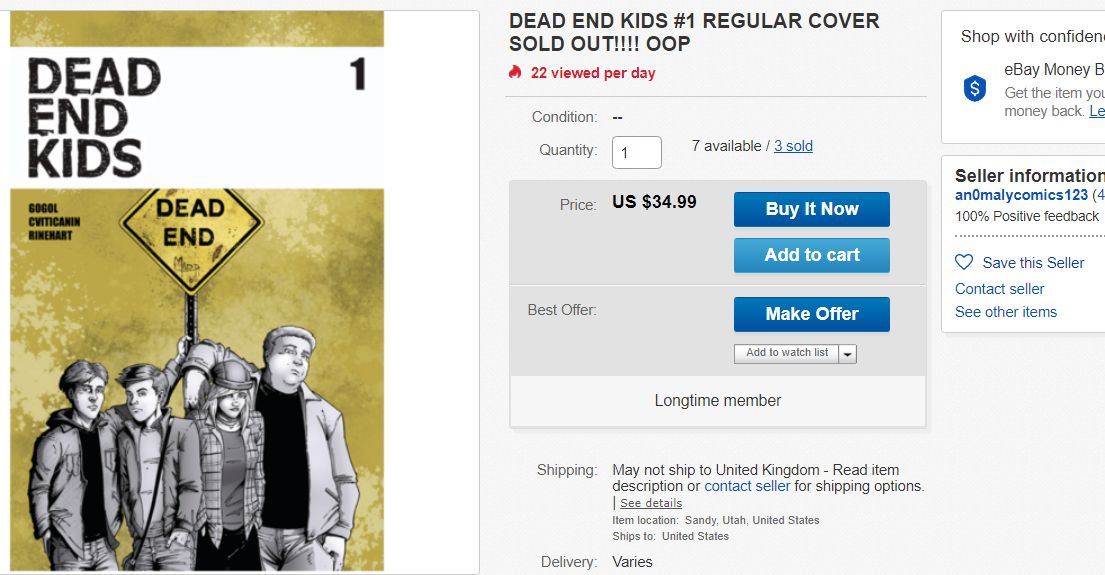Click the Shop with confidence heading
Image resolution: width=1105 pixels, height=575 pixels.
point(1032,37)
